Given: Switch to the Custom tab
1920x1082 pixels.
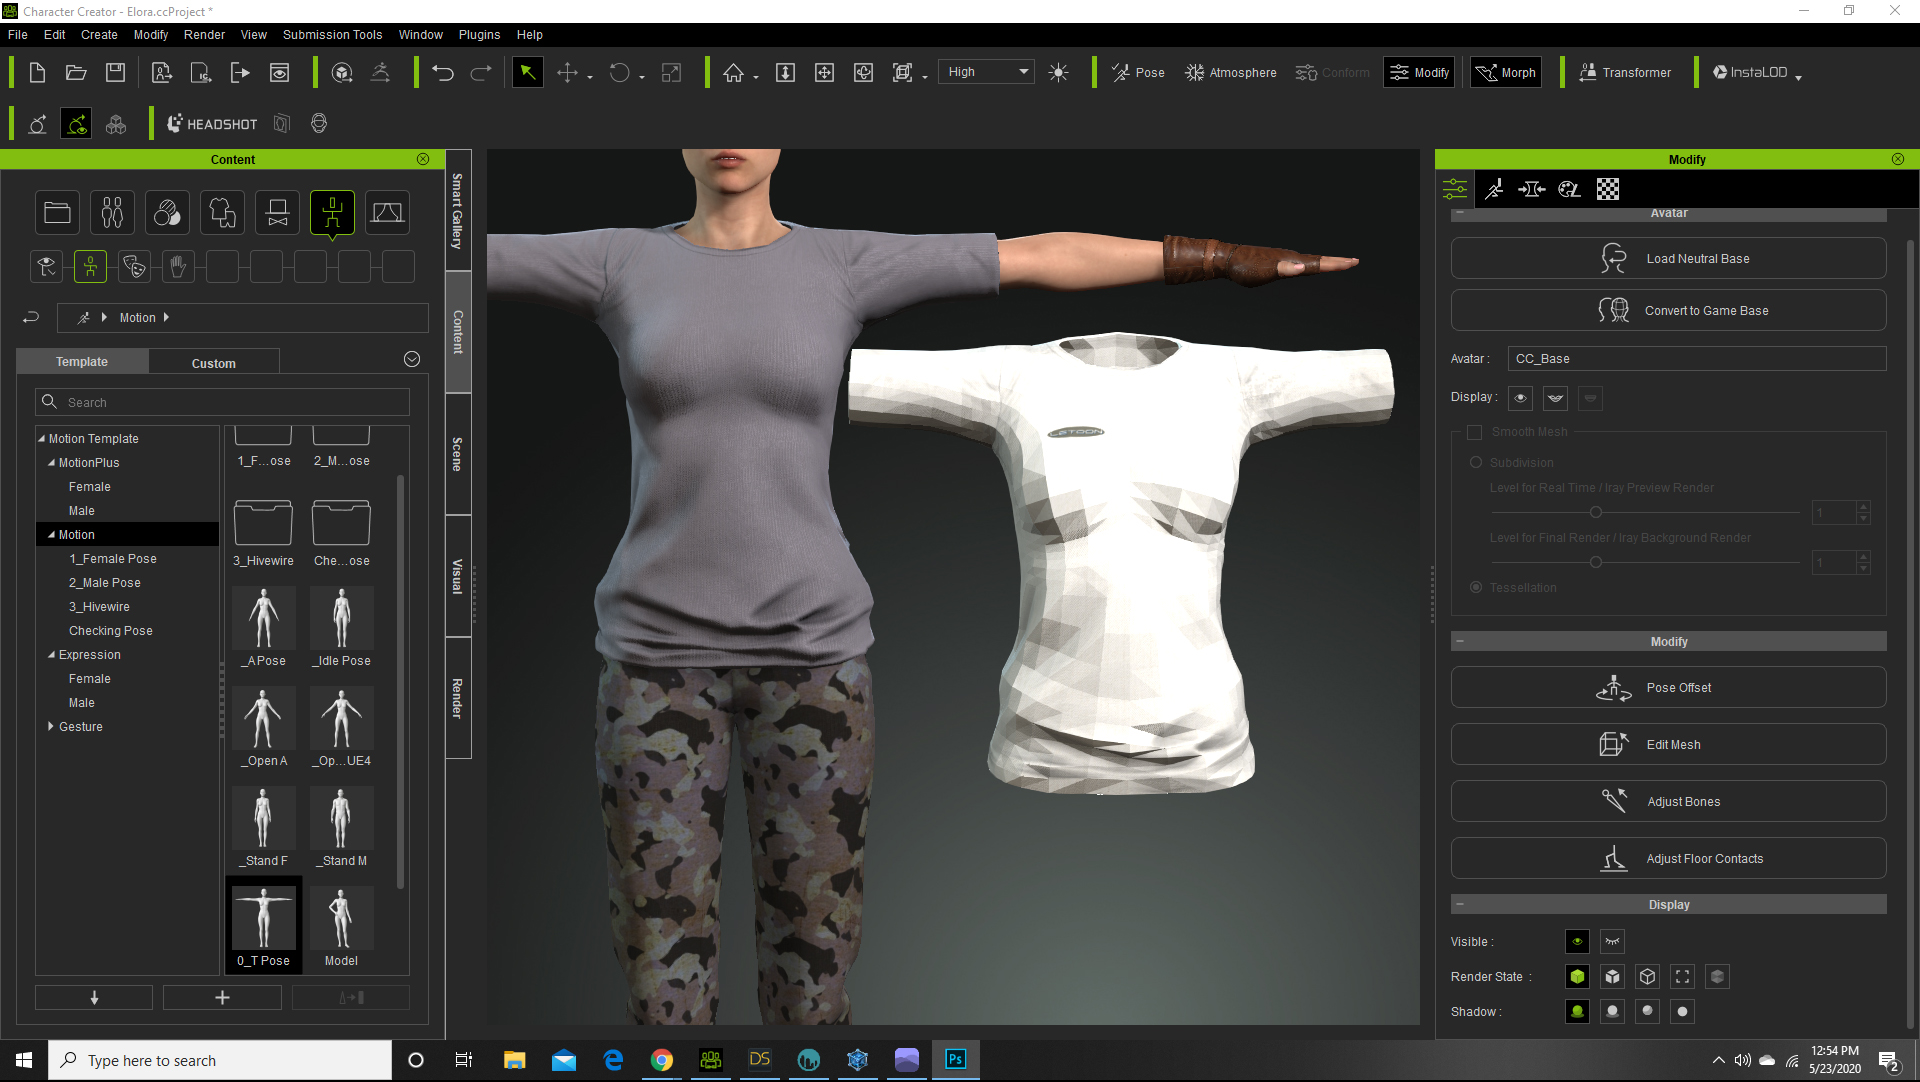Looking at the screenshot, I should click(213, 362).
